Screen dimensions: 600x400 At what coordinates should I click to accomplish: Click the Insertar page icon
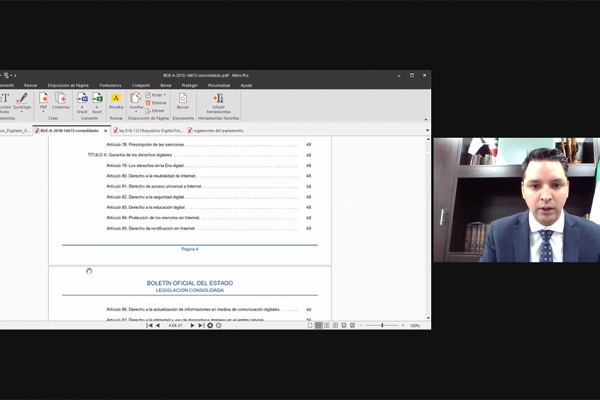[x=135, y=98]
